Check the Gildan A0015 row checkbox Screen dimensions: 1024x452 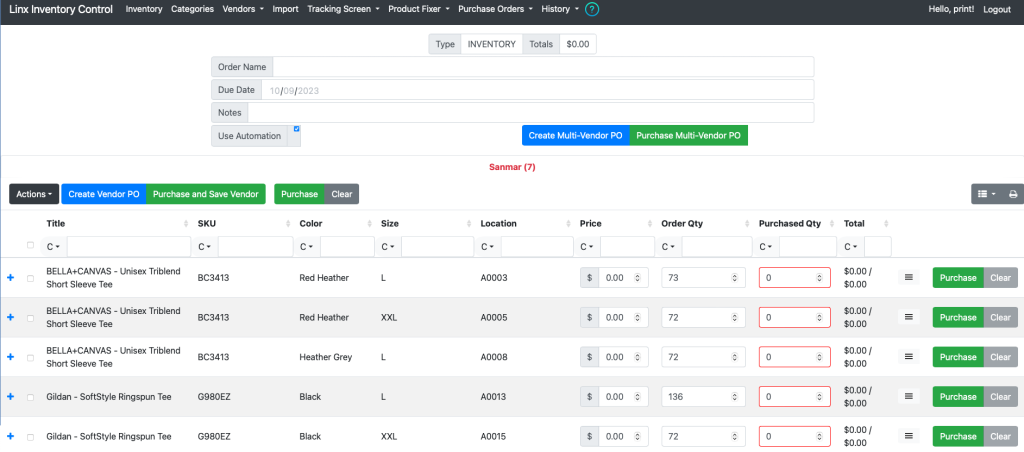pyautogui.click(x=30, y=437)
